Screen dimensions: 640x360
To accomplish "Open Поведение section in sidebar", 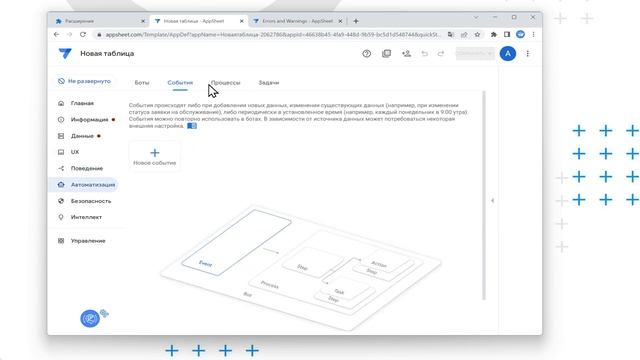I will [87, 168].
